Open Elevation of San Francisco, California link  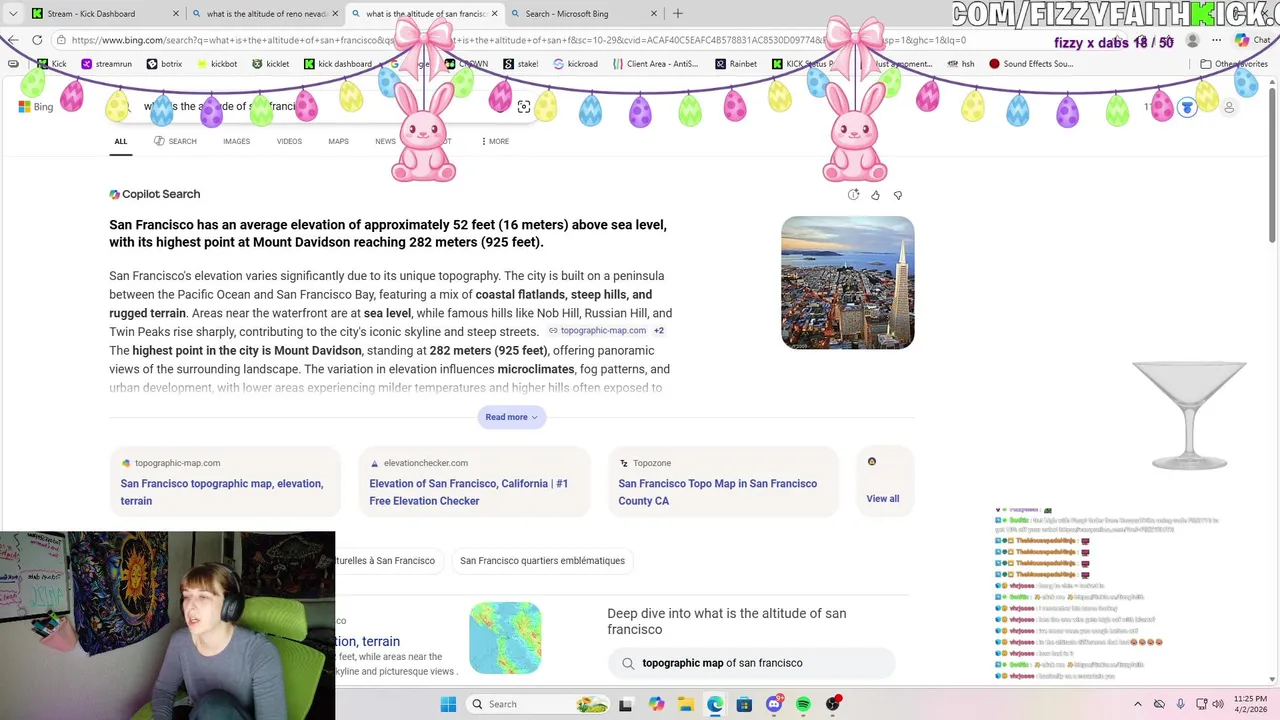pyautogui.click(x=469, y=492)
